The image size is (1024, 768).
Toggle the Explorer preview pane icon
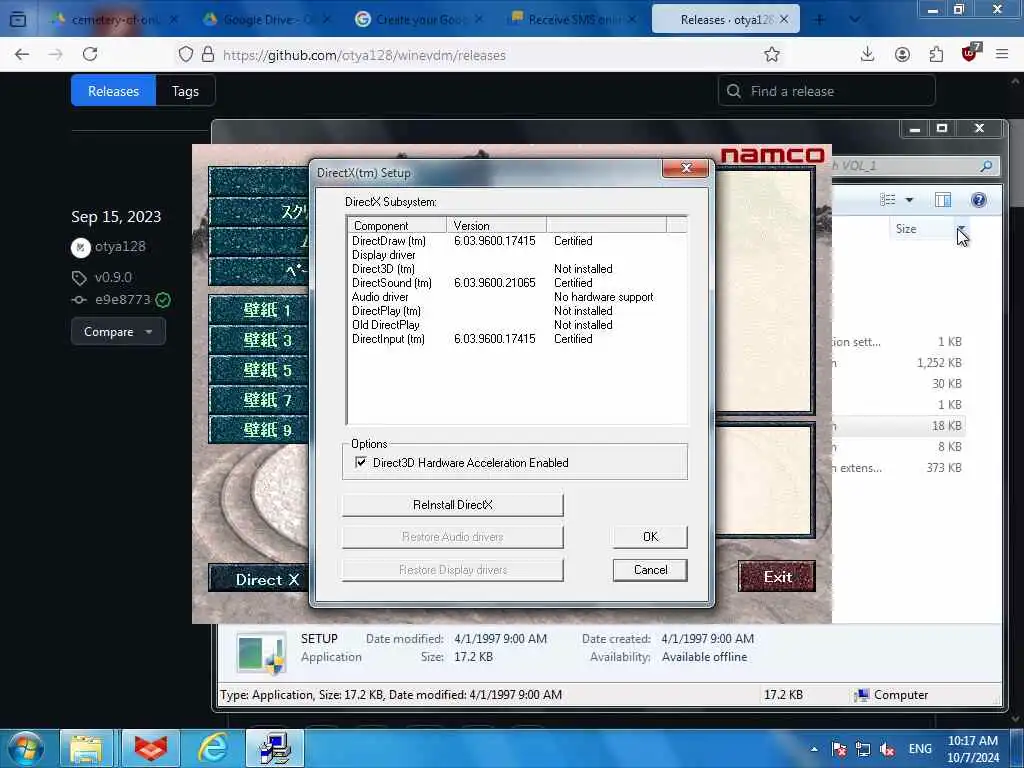click(943, 200)
